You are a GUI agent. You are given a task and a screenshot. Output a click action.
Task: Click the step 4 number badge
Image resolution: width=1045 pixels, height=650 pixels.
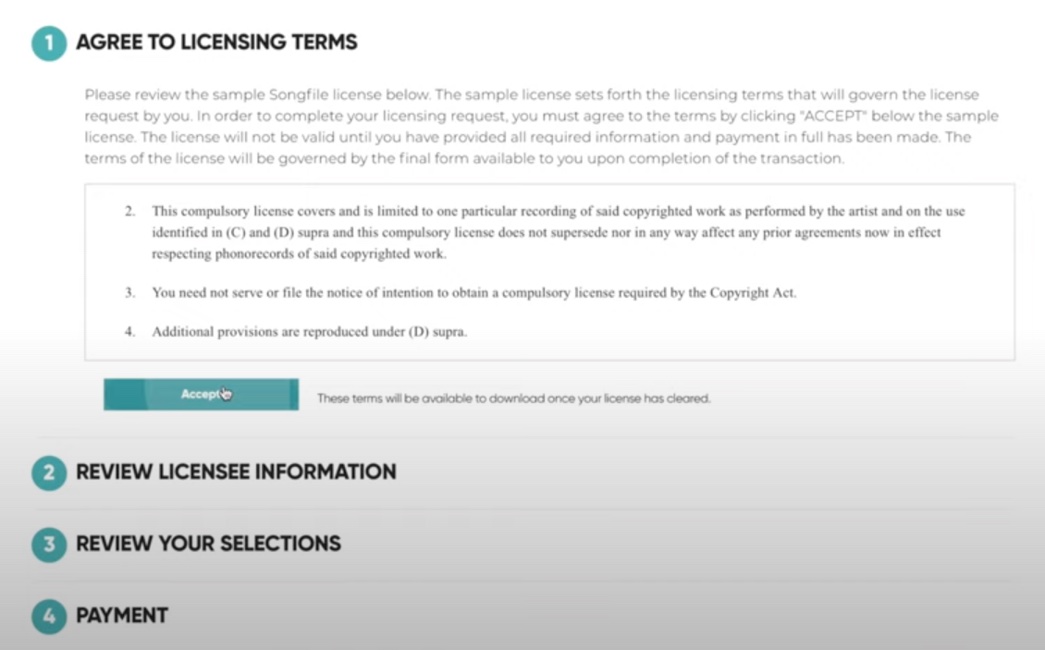pyautogui.click(x=49, y=616)
